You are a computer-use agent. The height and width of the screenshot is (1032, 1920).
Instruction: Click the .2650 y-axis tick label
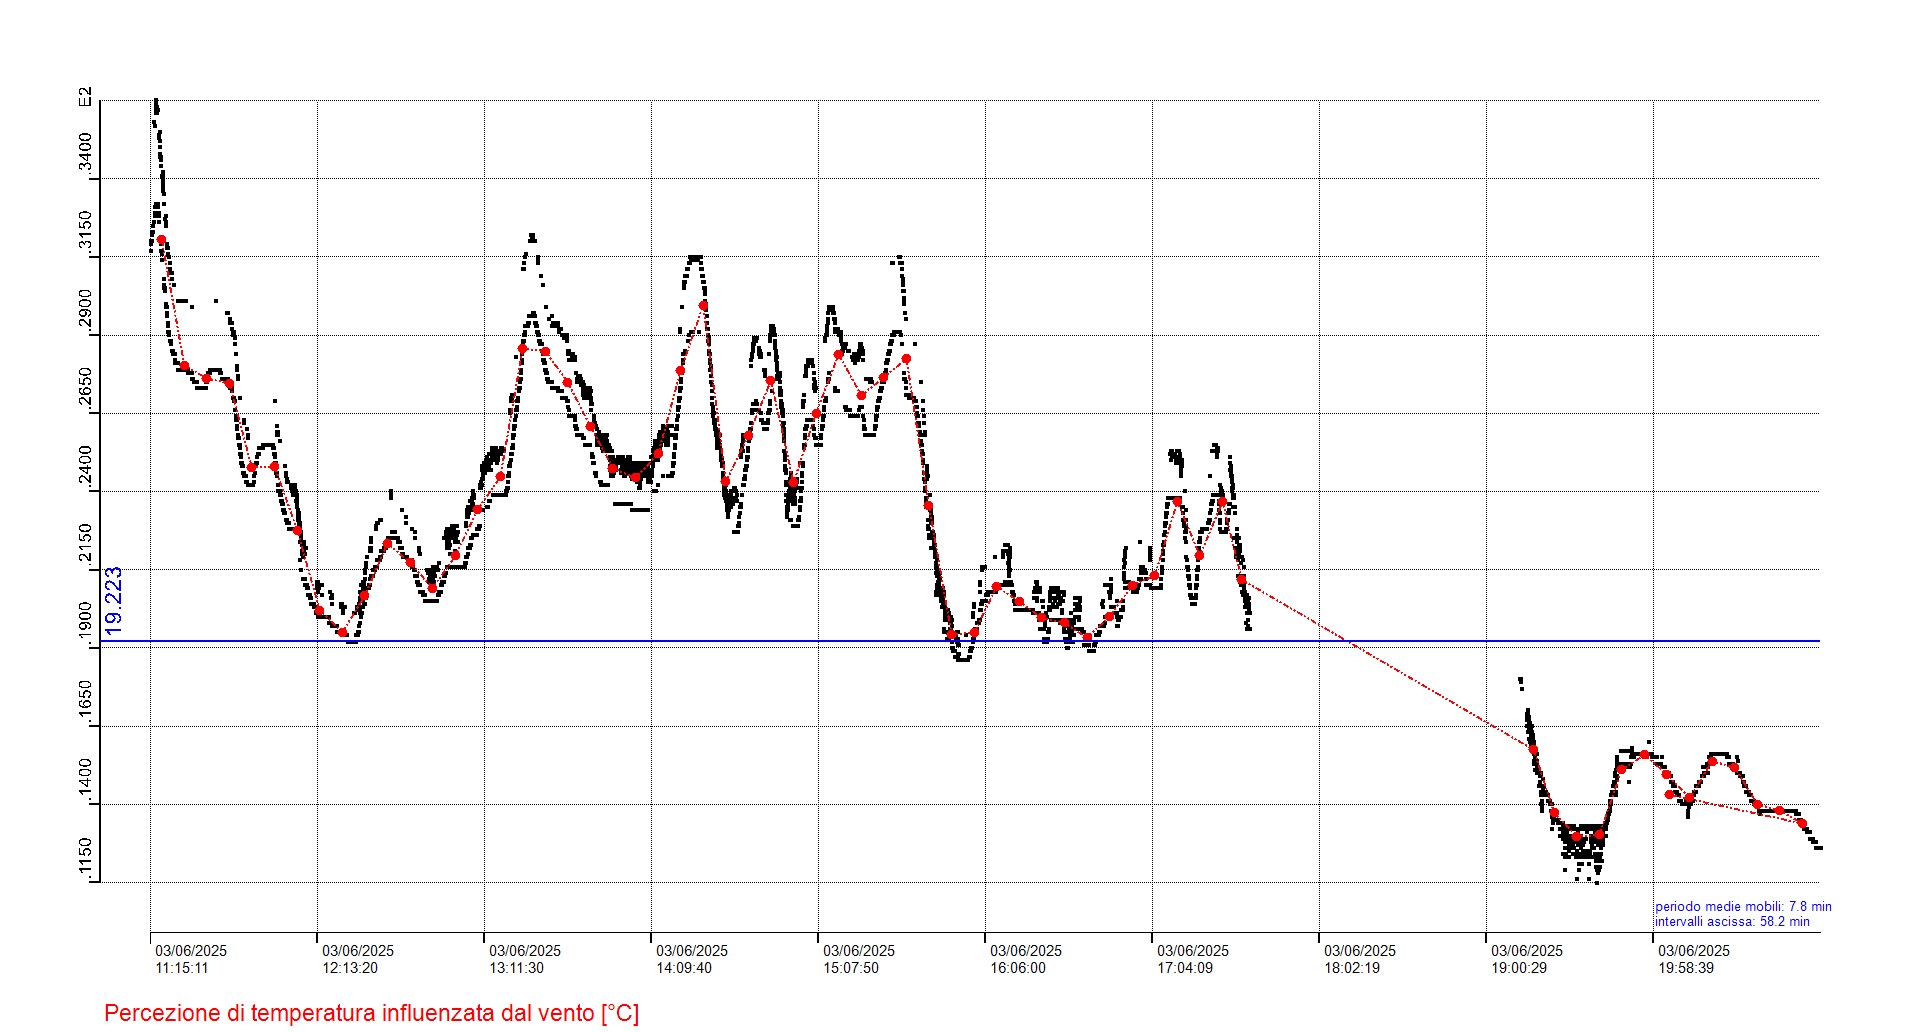point(86,390)
